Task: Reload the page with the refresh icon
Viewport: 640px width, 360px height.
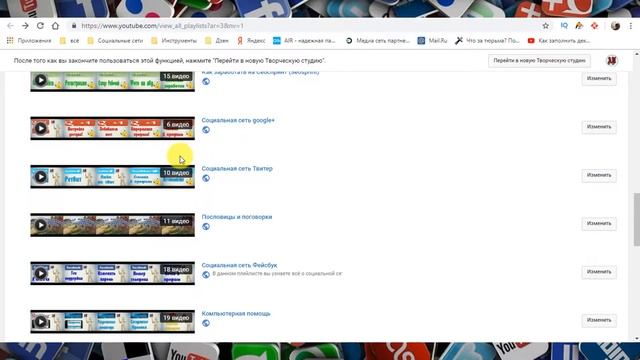Action: pyautogui.click(x=40, y=26)
